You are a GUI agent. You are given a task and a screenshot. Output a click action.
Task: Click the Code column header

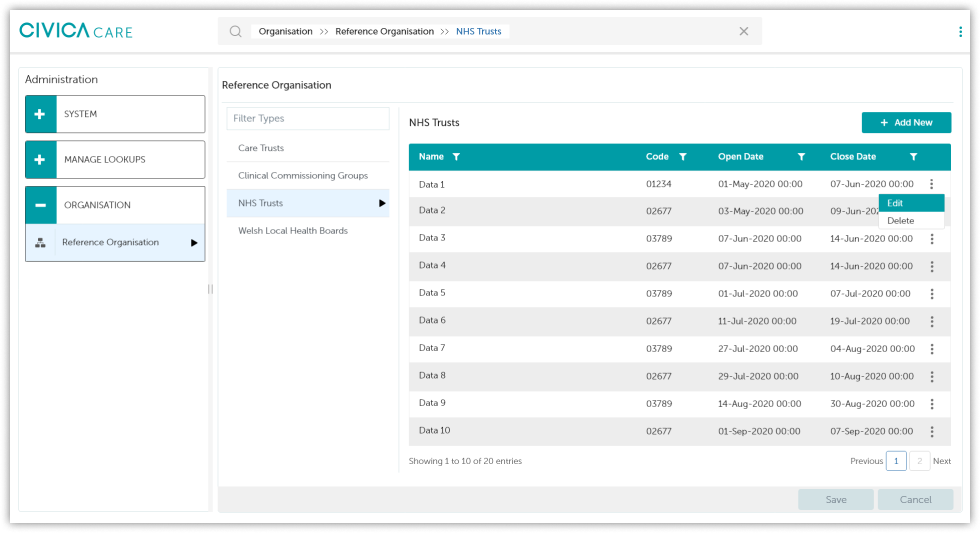click(x=657, y=157)
